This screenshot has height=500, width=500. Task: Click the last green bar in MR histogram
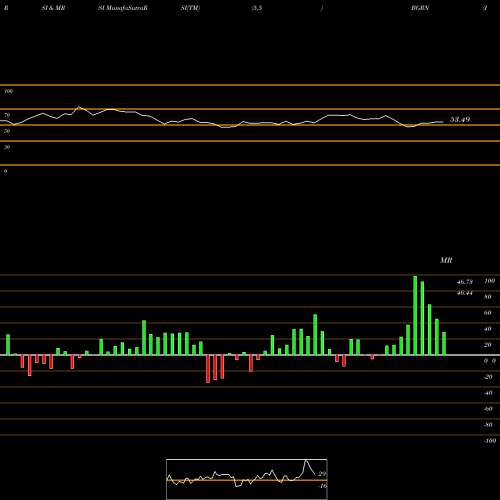pyautogui.click(x=444, y=343)
